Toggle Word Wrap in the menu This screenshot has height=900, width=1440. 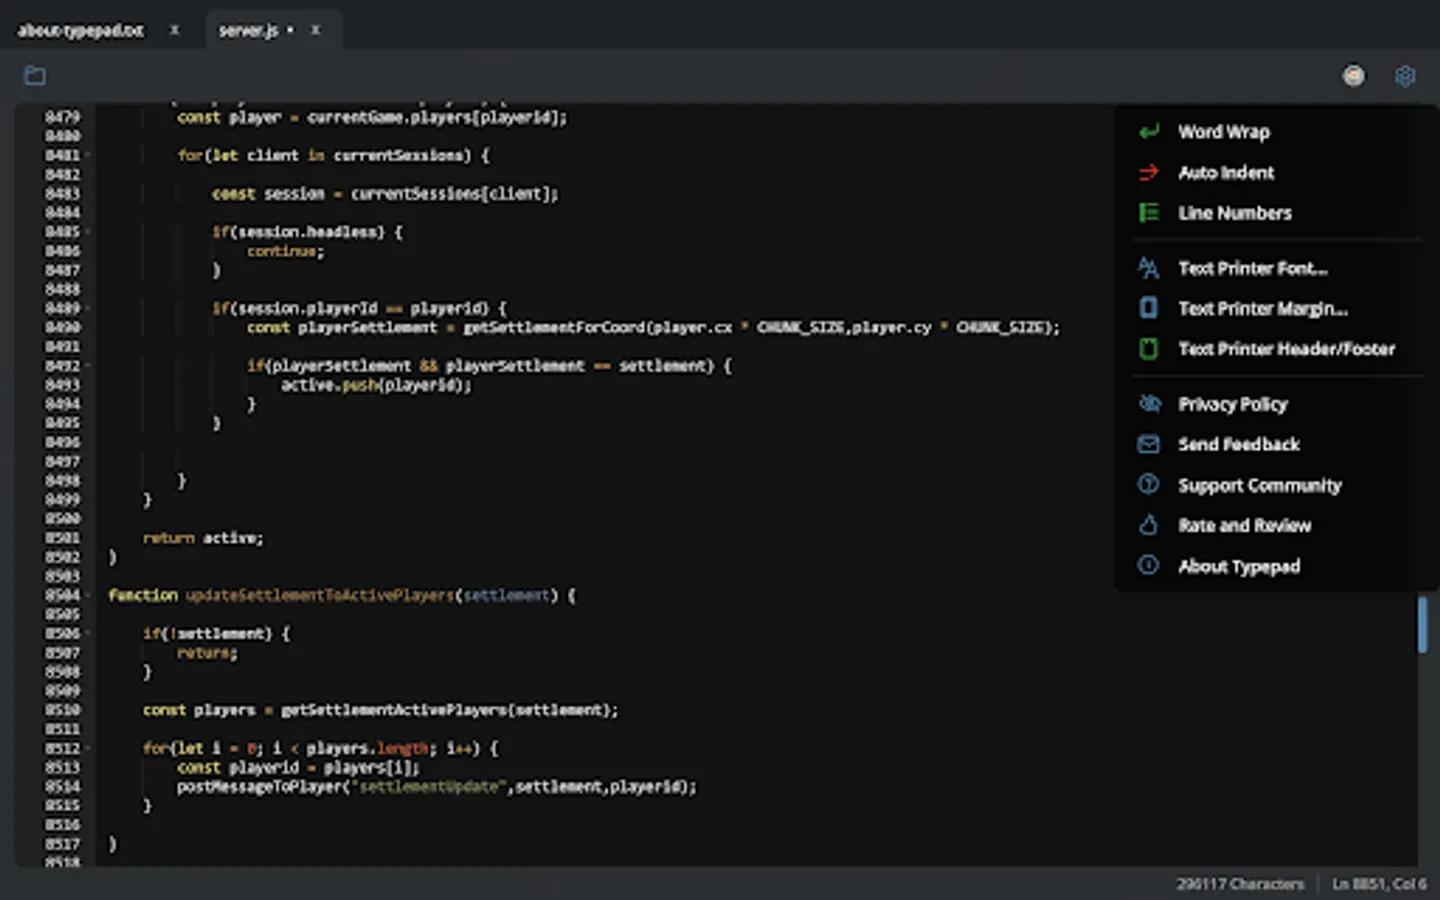pyautogui.click(x=1224, y=131)
